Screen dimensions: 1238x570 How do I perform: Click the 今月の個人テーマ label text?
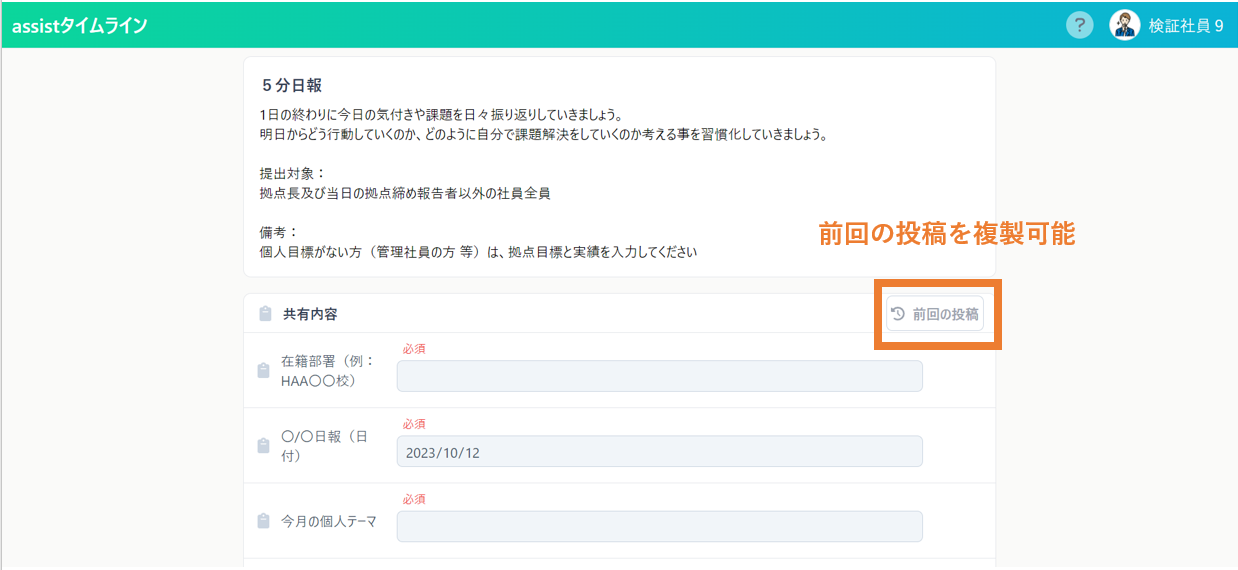point(329,521)
